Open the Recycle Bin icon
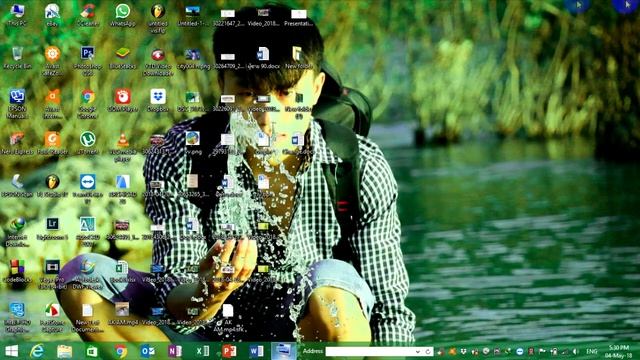This screenshot has height=360, width=640. 17,58
